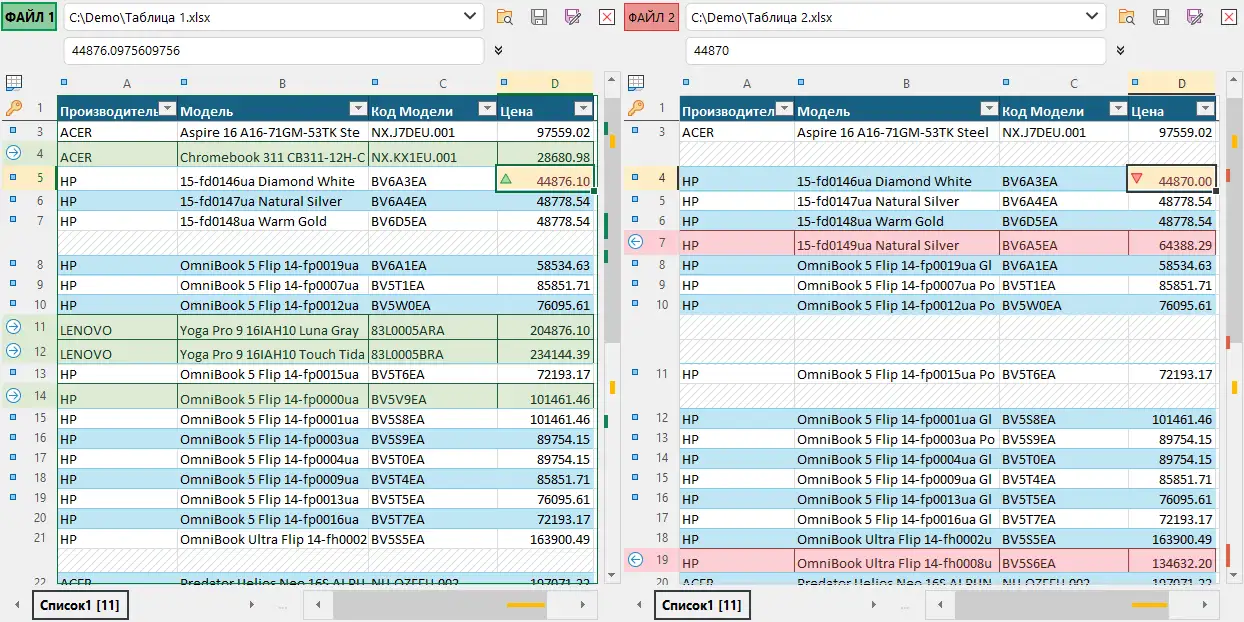The width and height of the screenshot is (1244, 622).
Task: Toggle row 11 marker square in File 2
Action: 636,372
